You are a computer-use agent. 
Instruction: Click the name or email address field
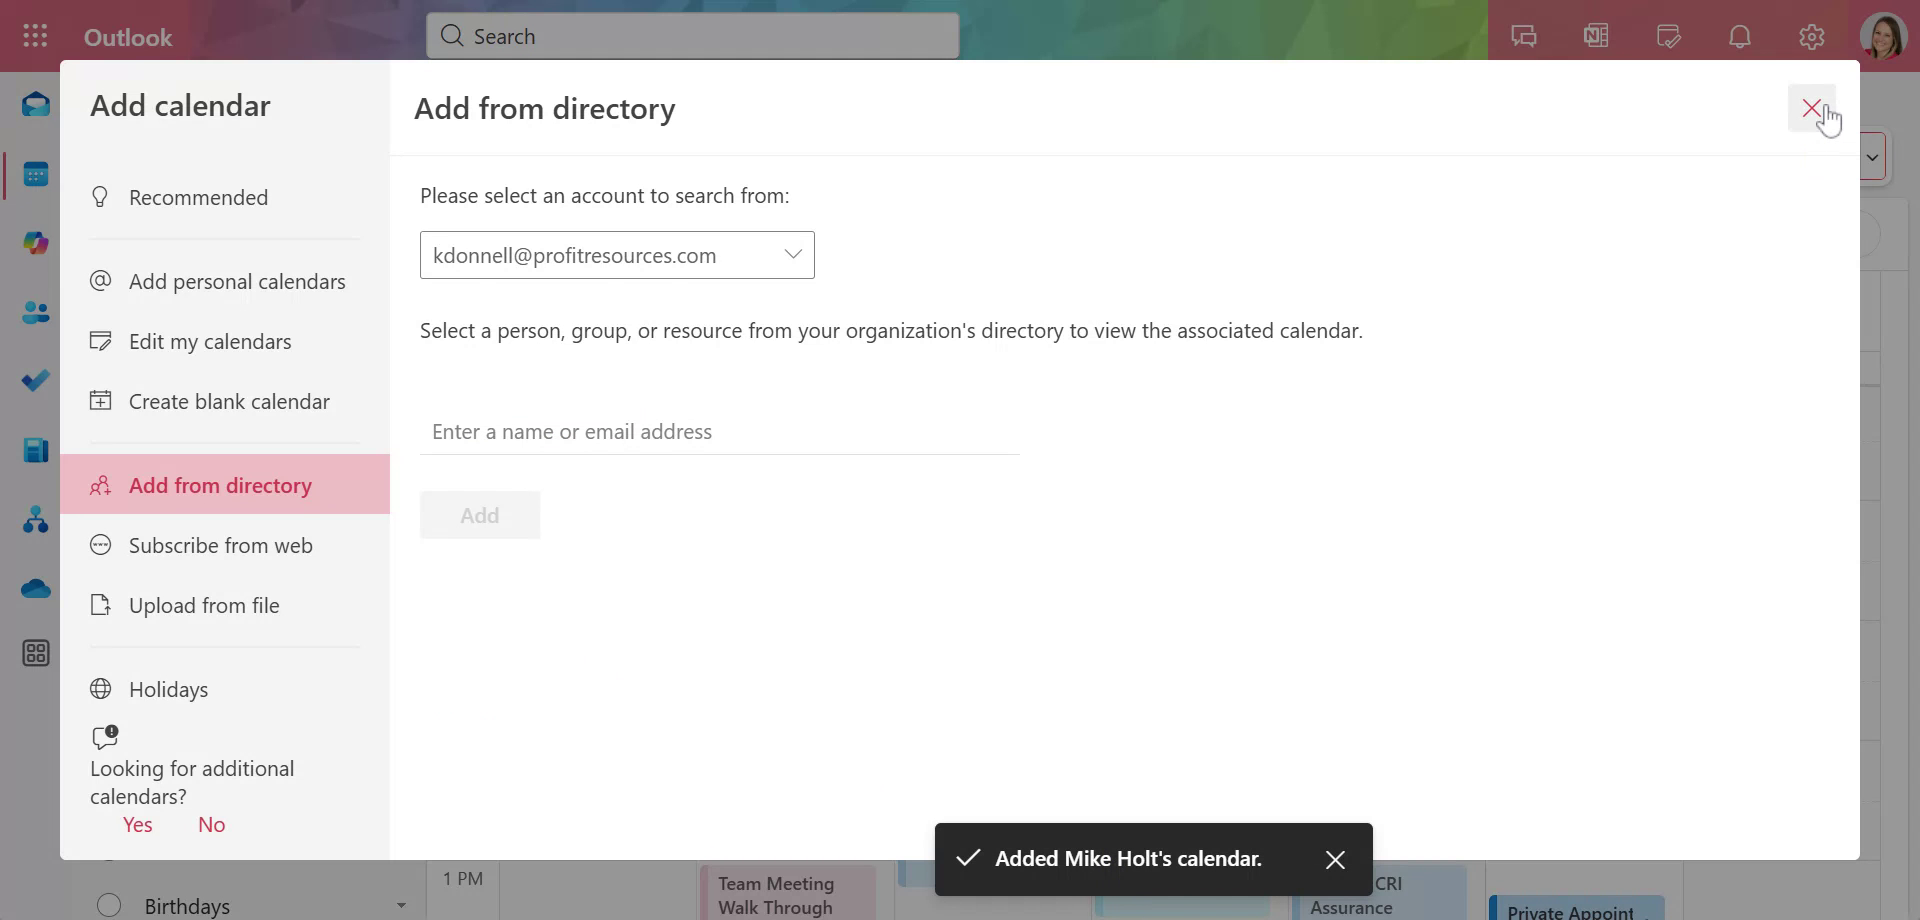pyautogui.click(x=719, y=432)
